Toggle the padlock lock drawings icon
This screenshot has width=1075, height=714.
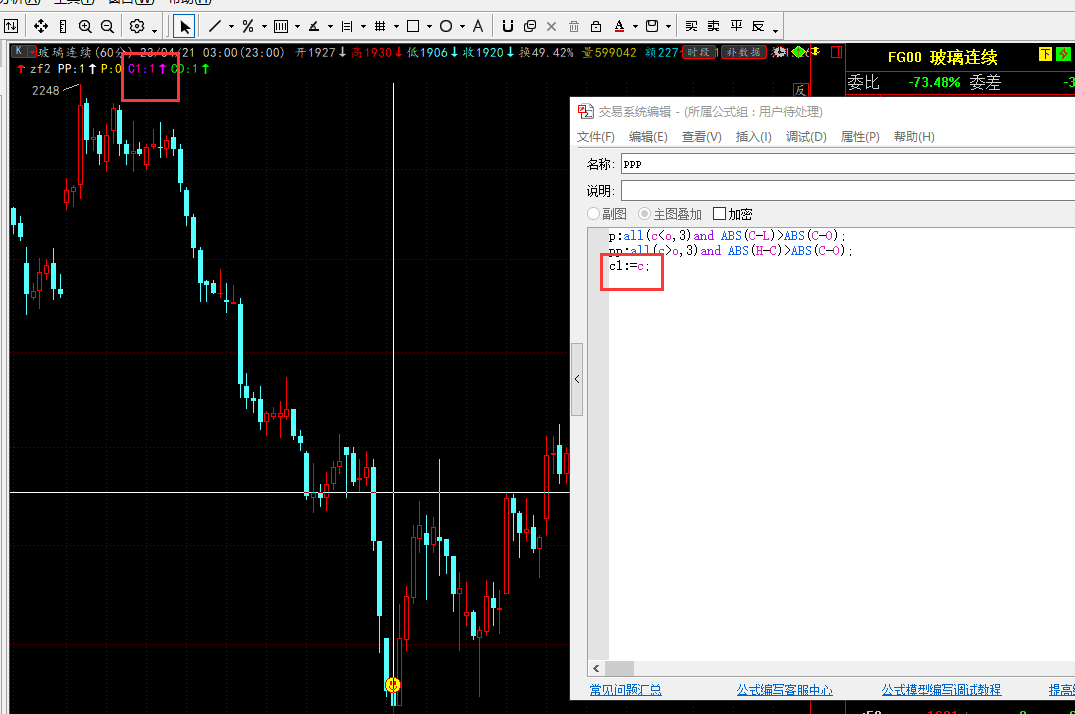point(596,26)
